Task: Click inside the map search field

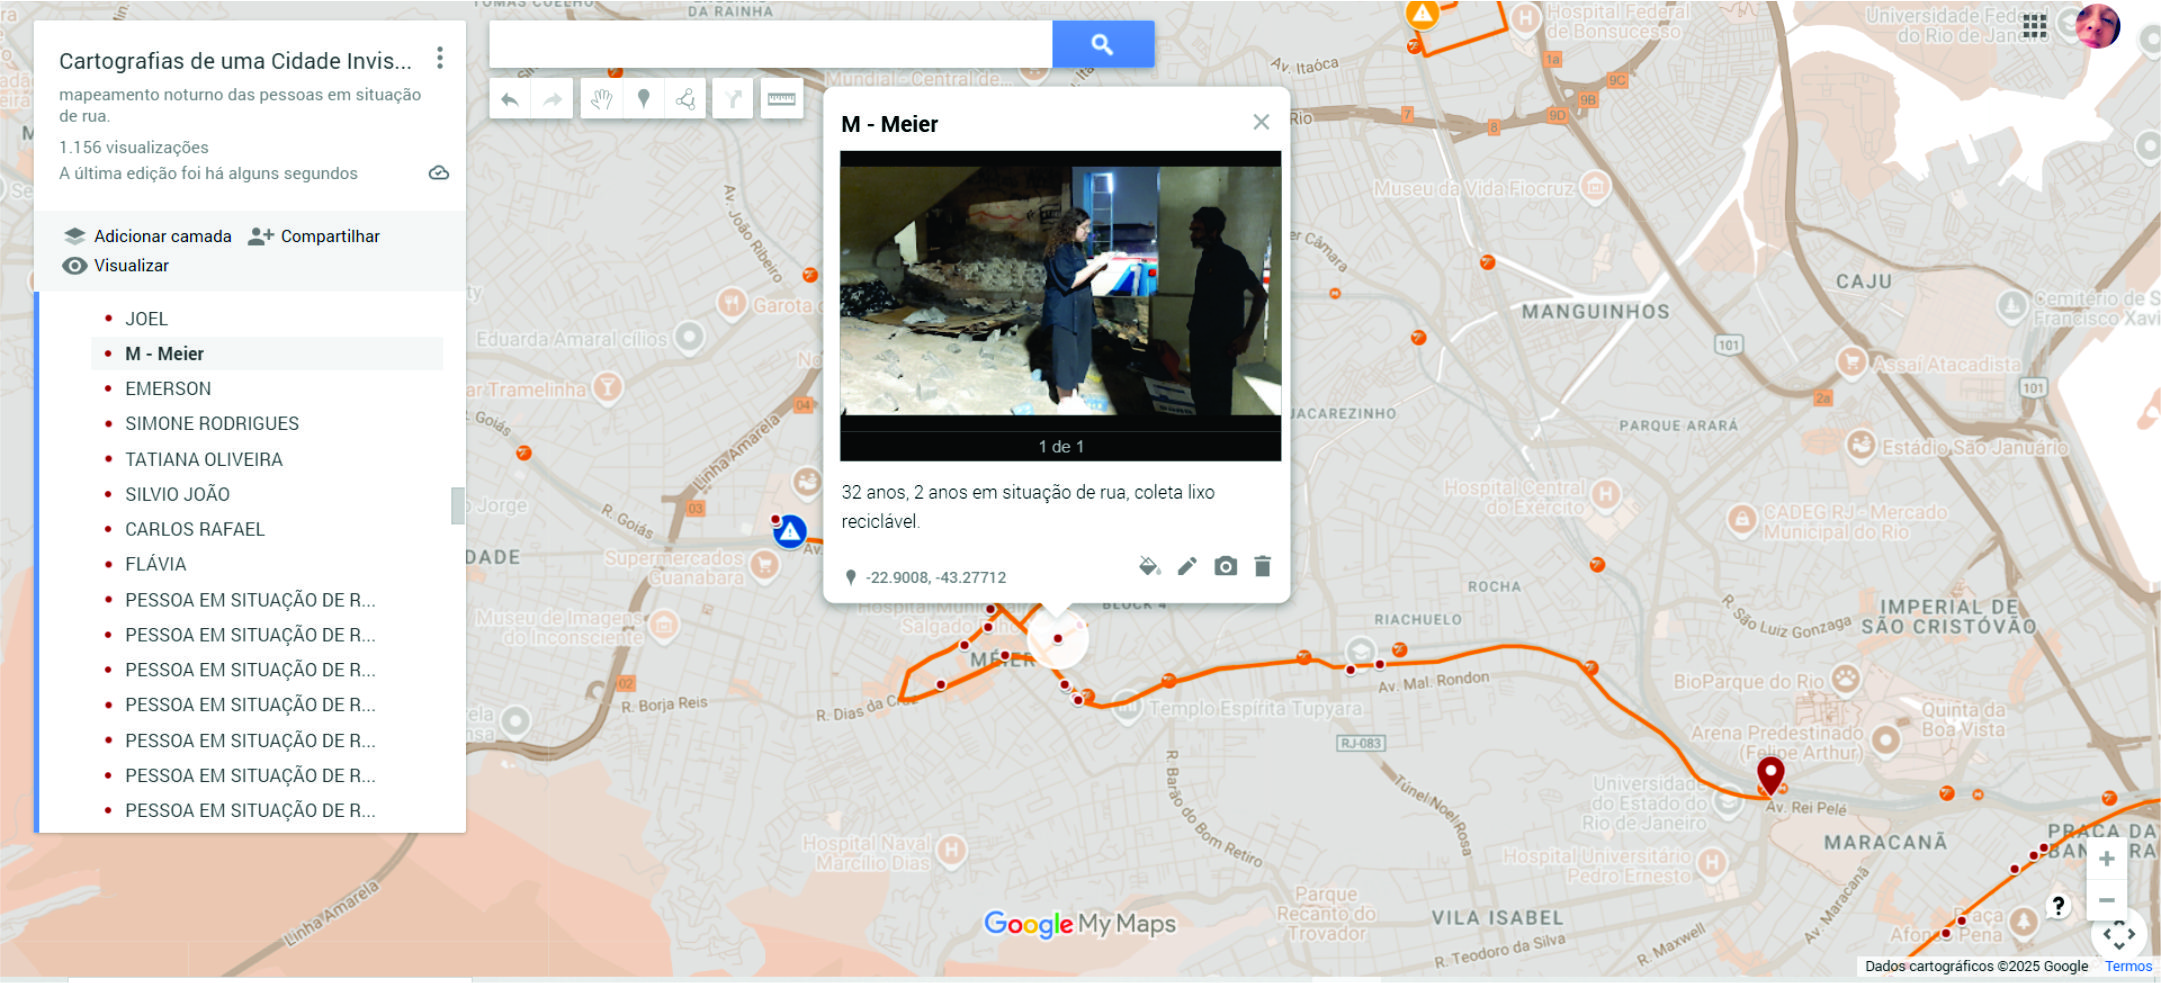Action: pos(770,44)
